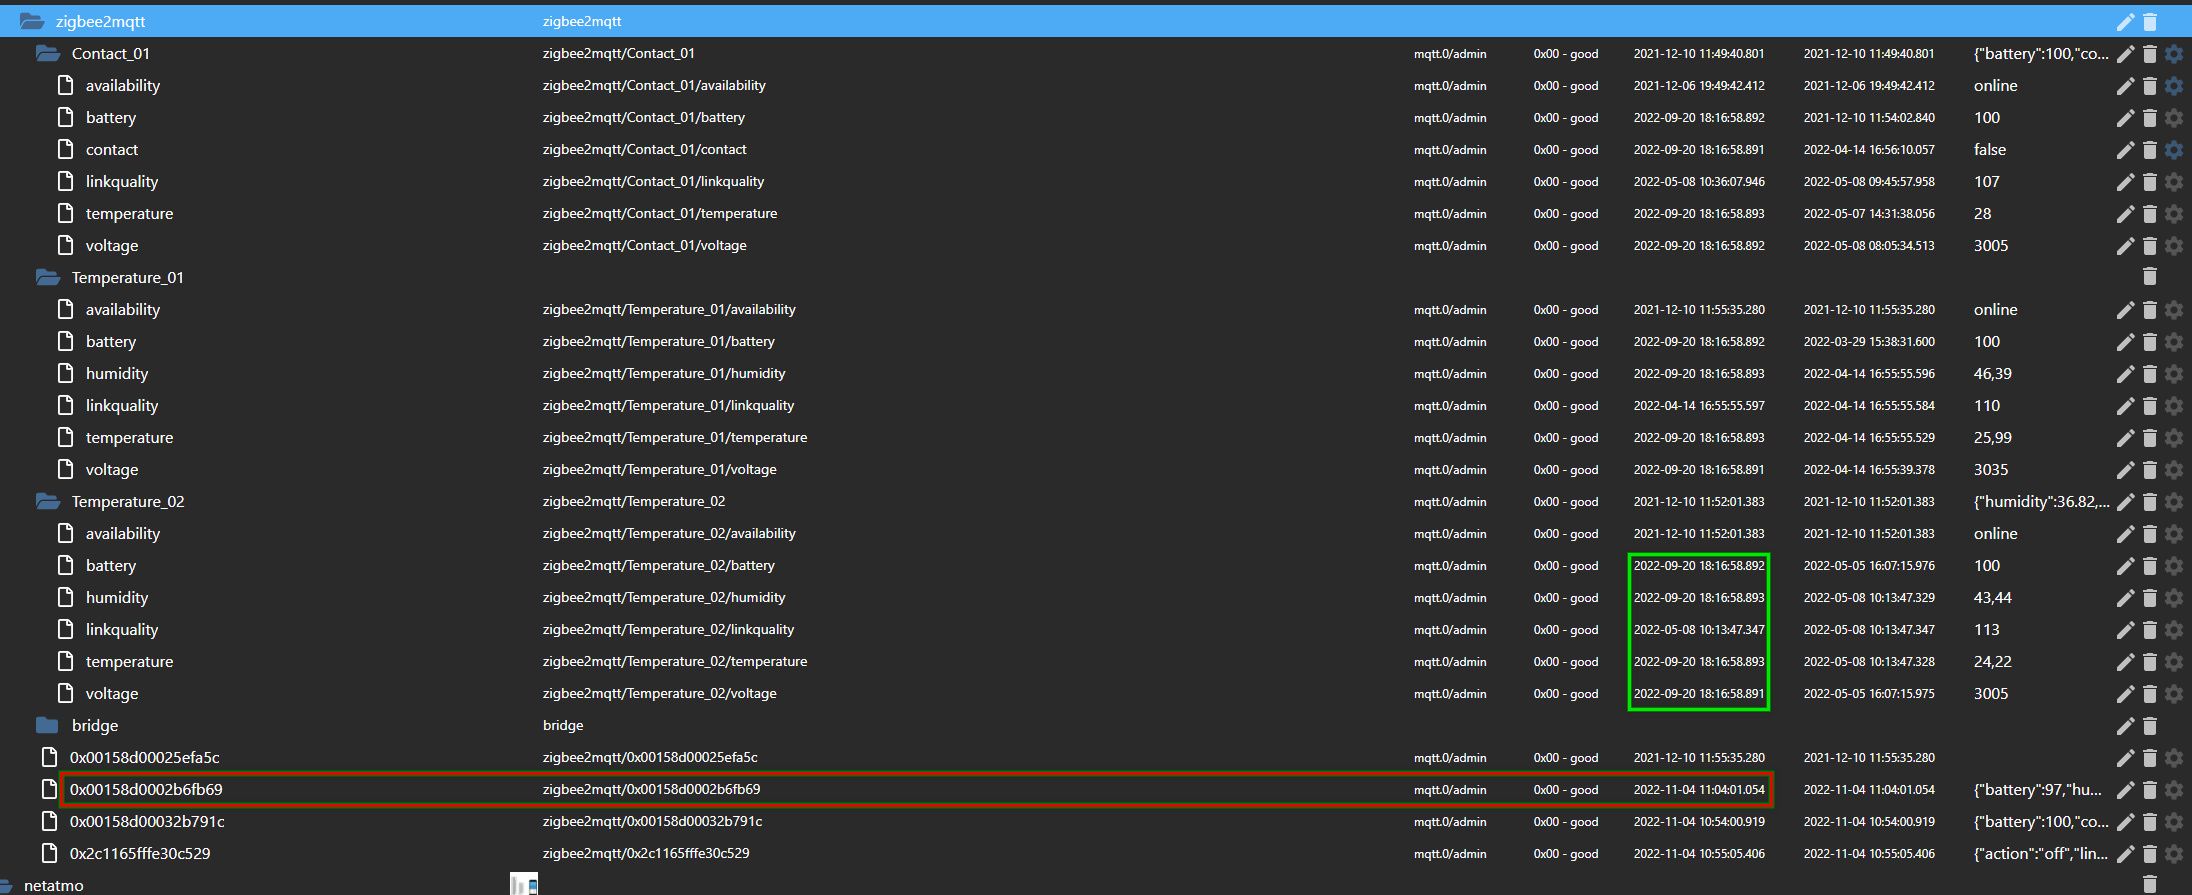The width and height of the screenshot is (2192, 895).
Task: Click the timestamp 2022-03-29 15:38:31.600
Action: coord(1869,342)
